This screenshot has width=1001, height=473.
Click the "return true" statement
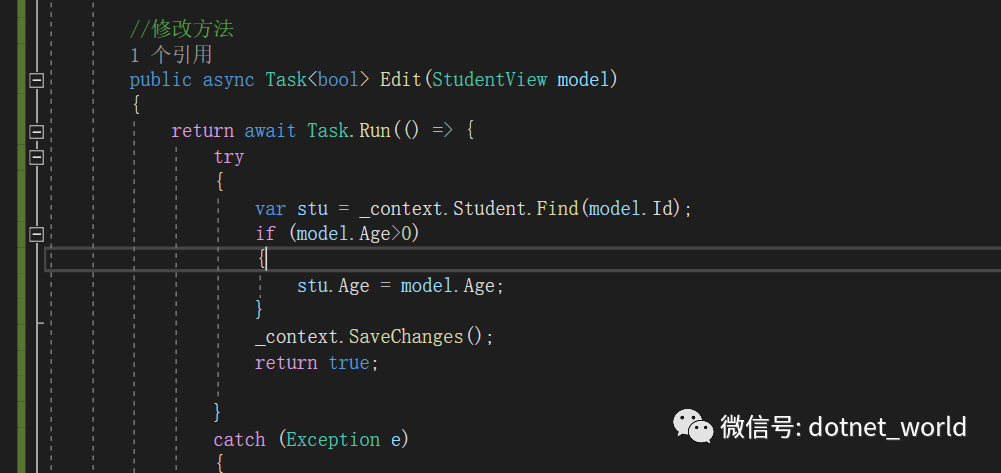(317, 363)
